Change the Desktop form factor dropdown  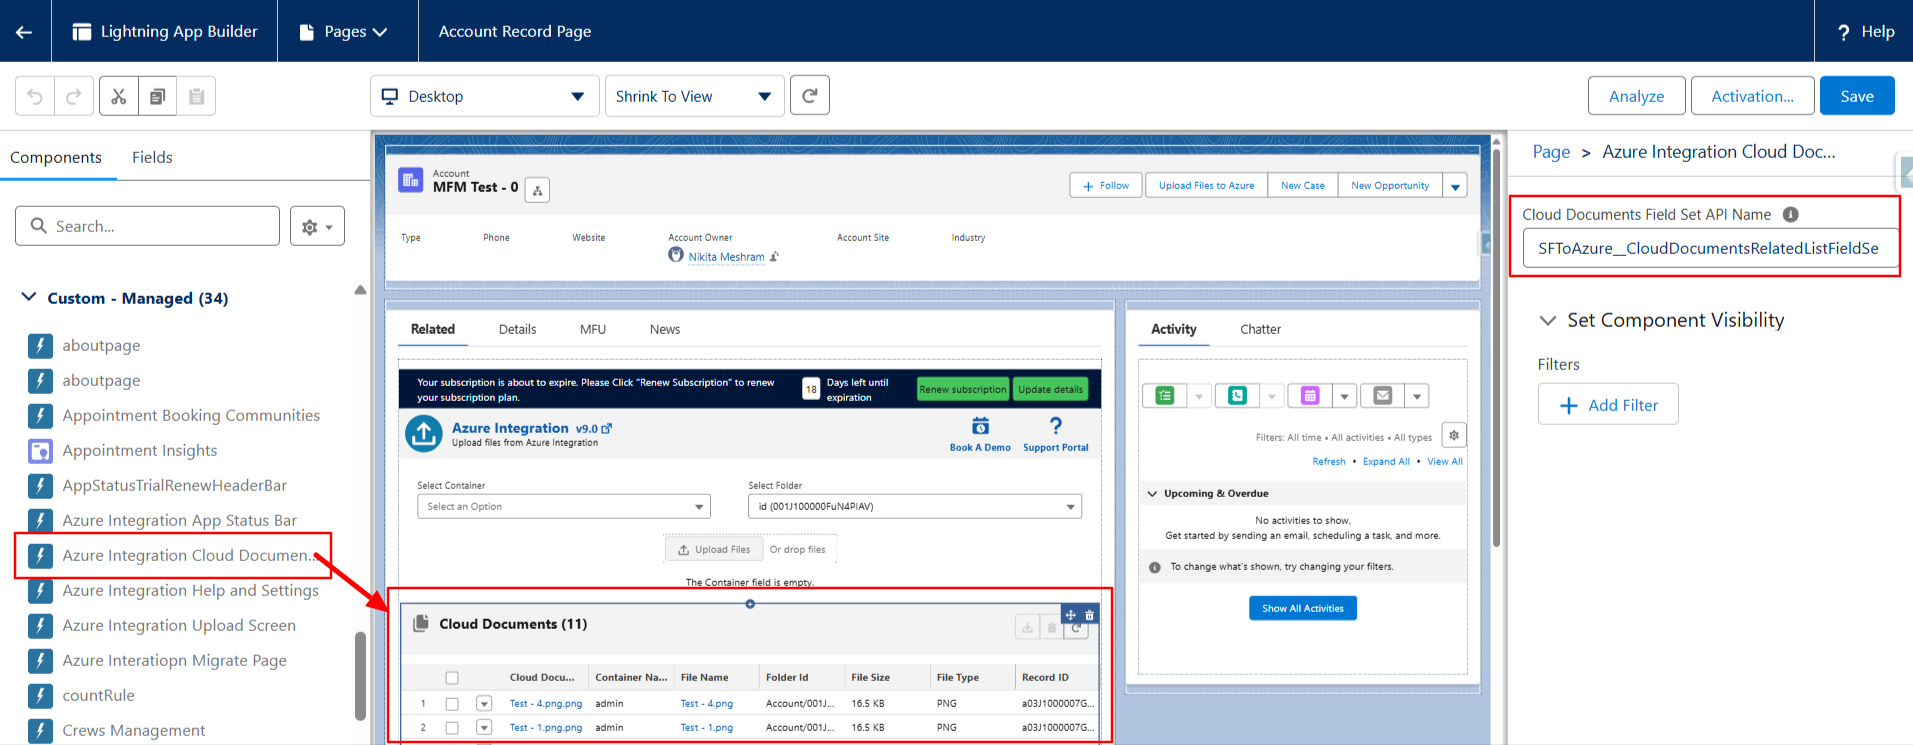pyautogui.click(x=484, y=96)
